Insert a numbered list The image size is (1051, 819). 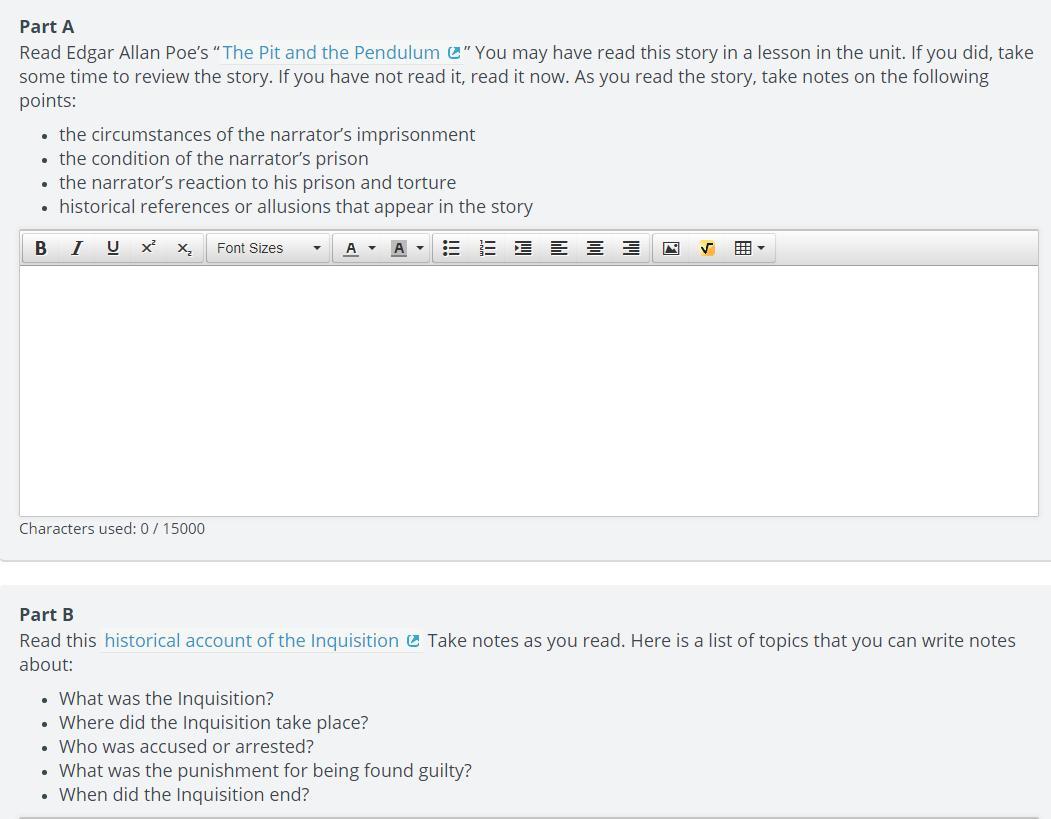tap(487, 248)
